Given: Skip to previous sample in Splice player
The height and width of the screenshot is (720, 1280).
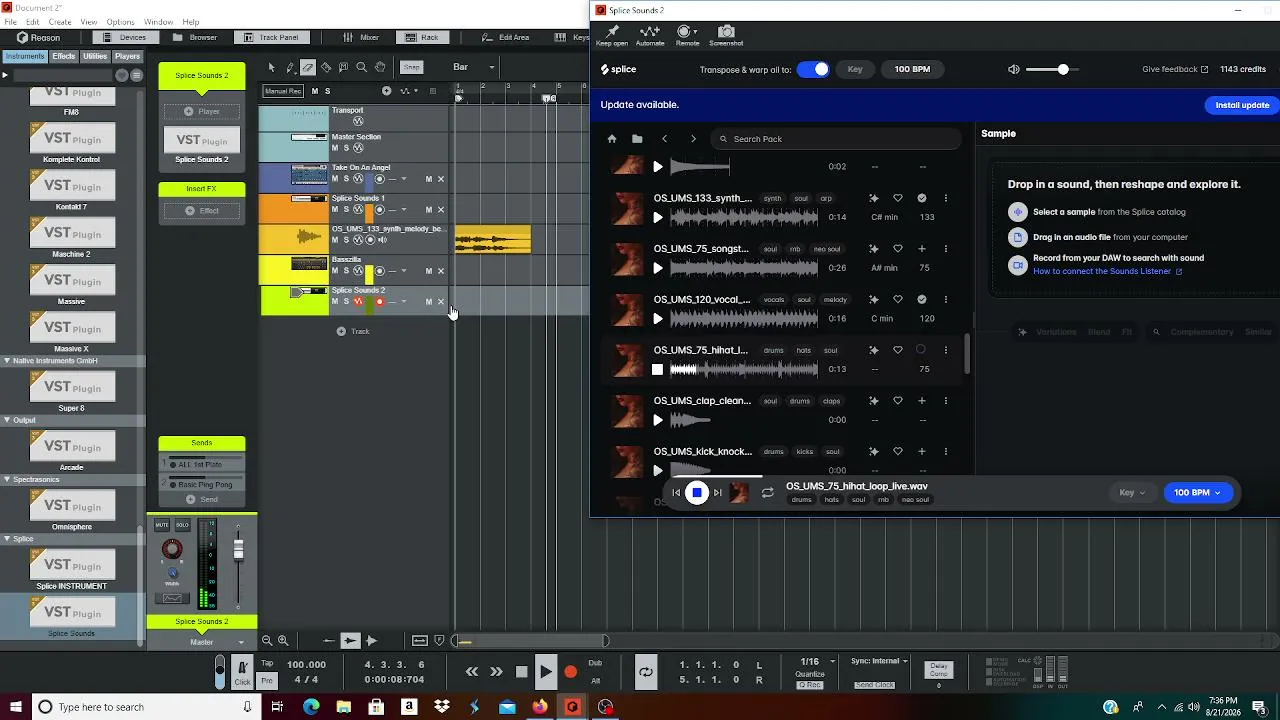Looking at the screenshot, I should coord(676,492).
